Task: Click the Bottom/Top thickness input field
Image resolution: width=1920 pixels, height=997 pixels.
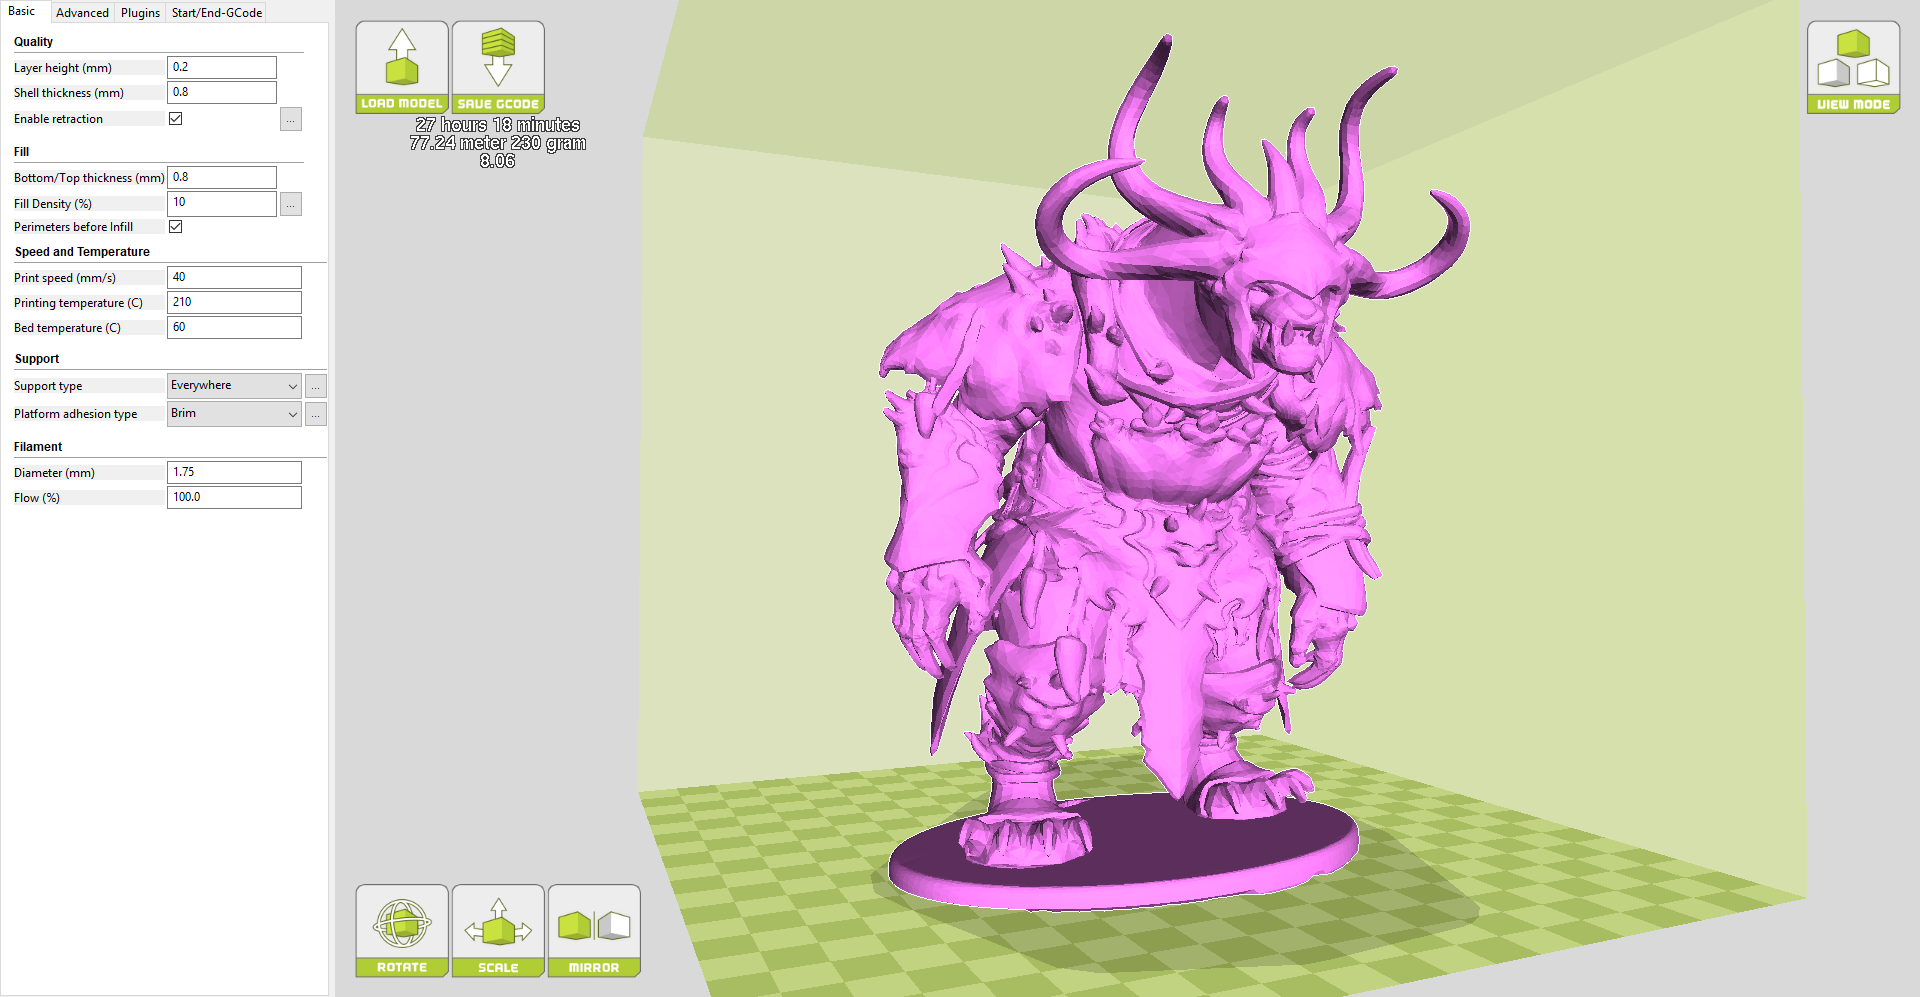Action: click(222, 177)
